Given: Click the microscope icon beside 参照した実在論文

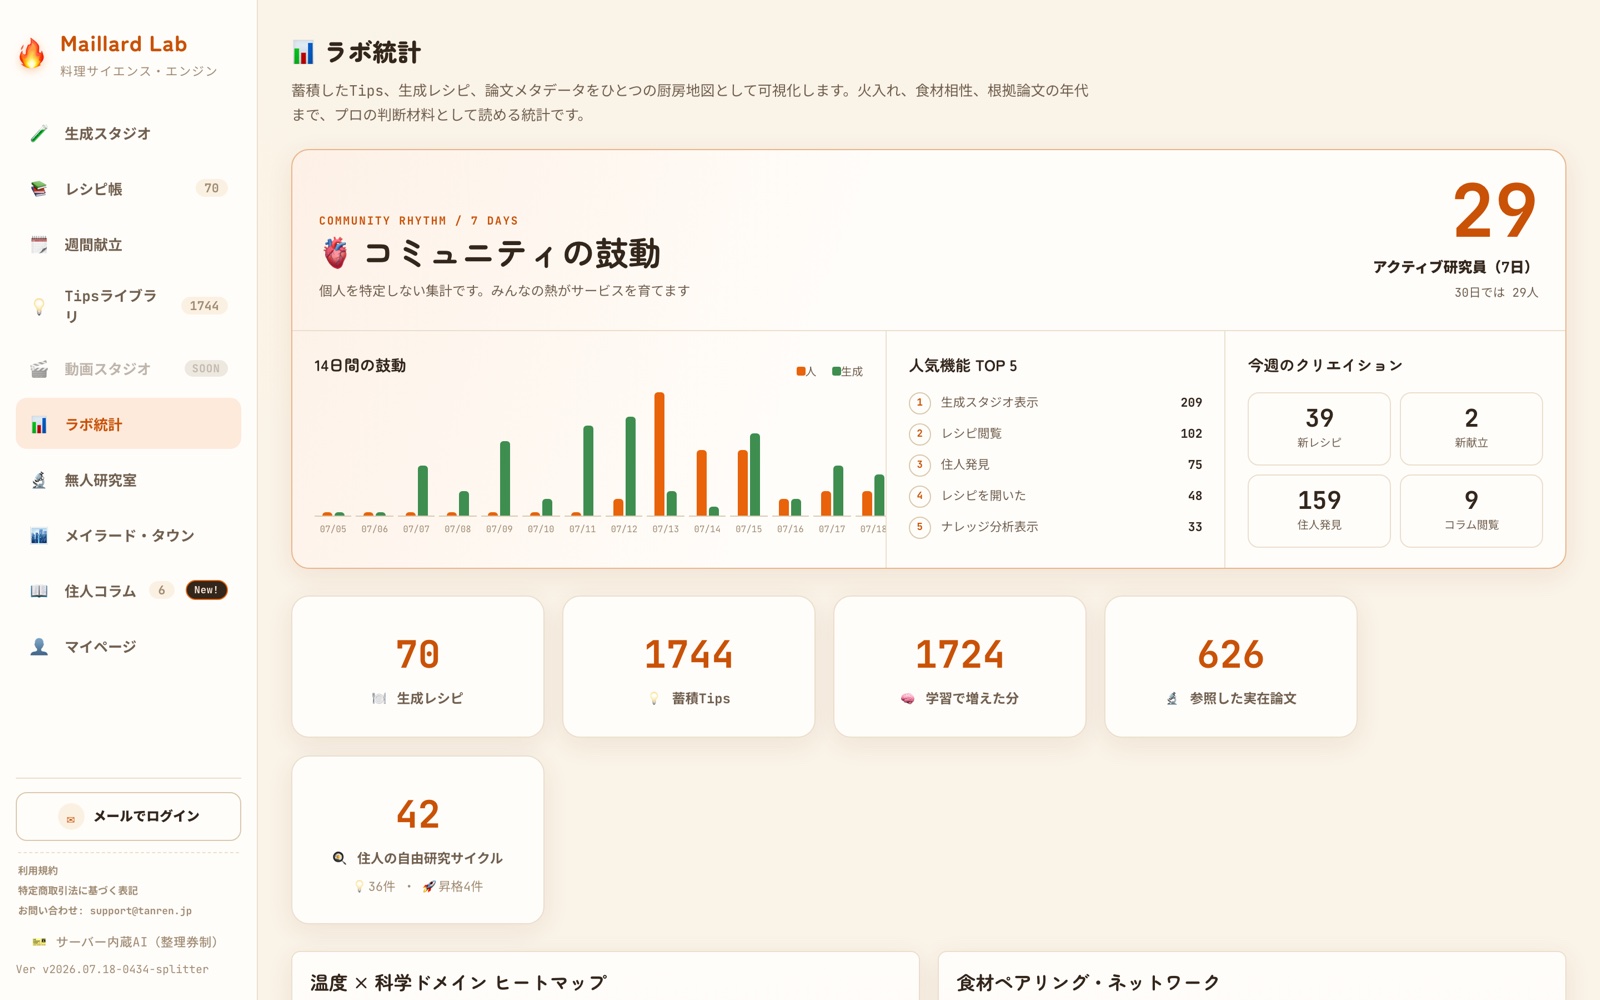Looking at the screenshot, I should (1172, 699).
